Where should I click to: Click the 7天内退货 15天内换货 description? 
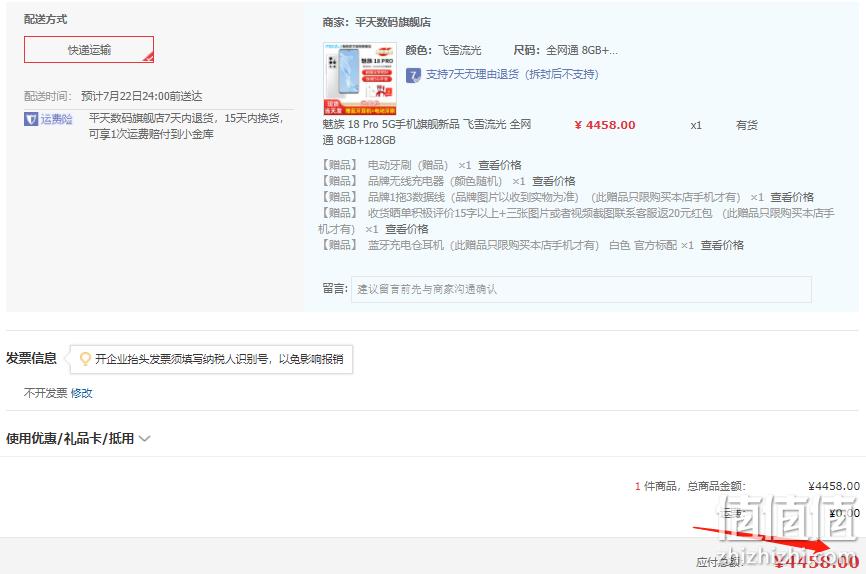pos(186,126)
